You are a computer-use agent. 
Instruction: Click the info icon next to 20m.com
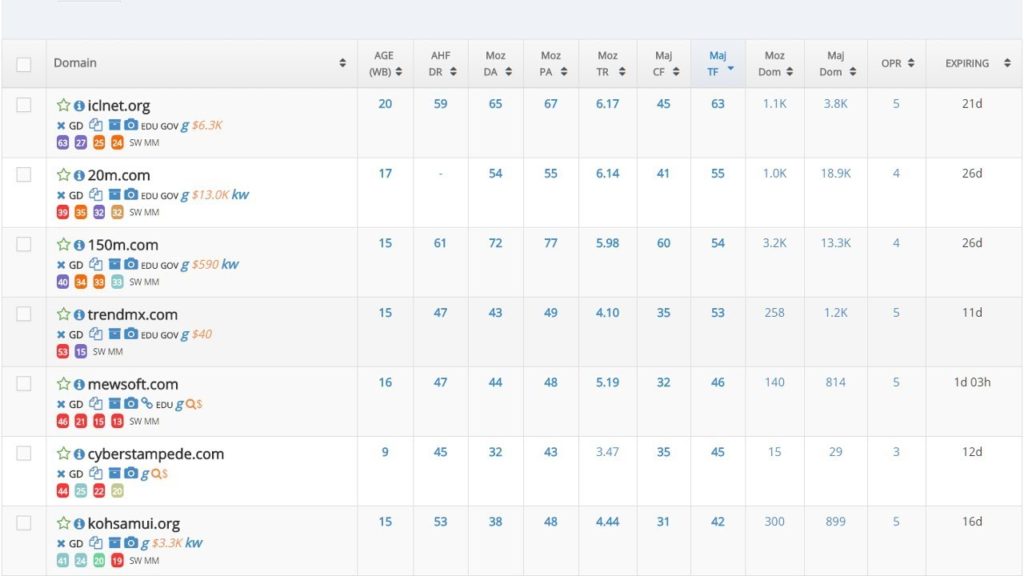[x=79, y=176]
